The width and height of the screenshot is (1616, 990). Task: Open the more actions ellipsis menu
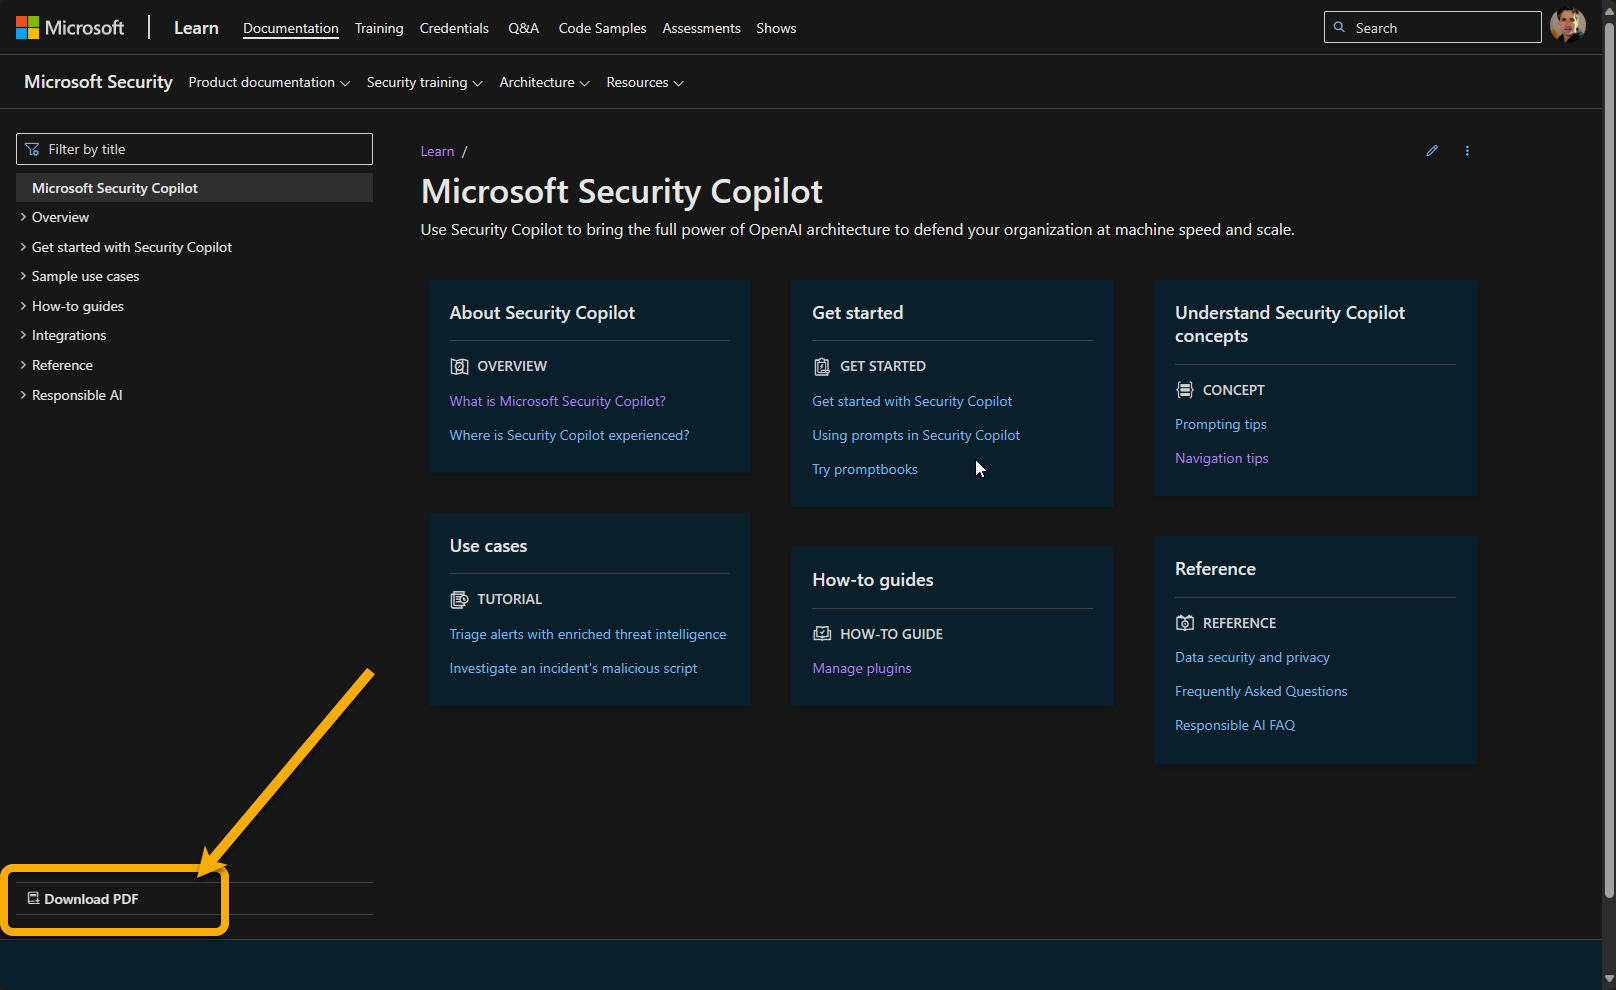[1467, 151]
